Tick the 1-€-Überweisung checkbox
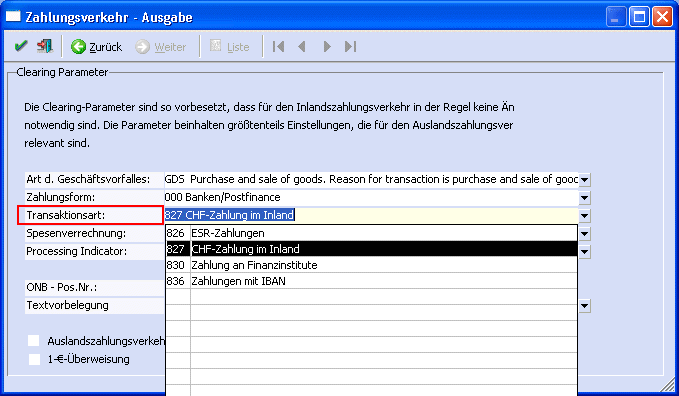679x396 pixels. (34, 359)
